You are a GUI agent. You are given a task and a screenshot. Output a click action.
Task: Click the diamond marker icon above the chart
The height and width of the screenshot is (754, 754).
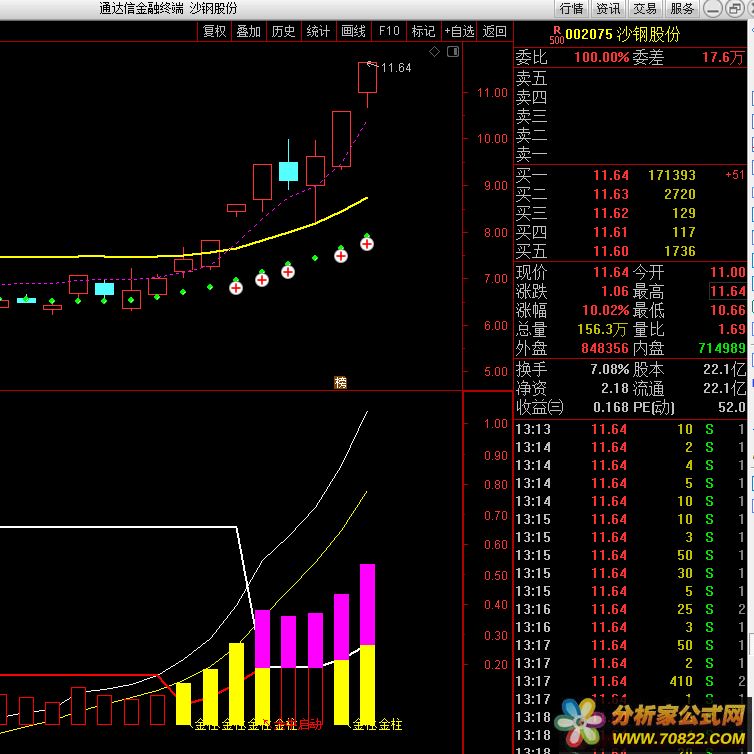click(433, 50)
